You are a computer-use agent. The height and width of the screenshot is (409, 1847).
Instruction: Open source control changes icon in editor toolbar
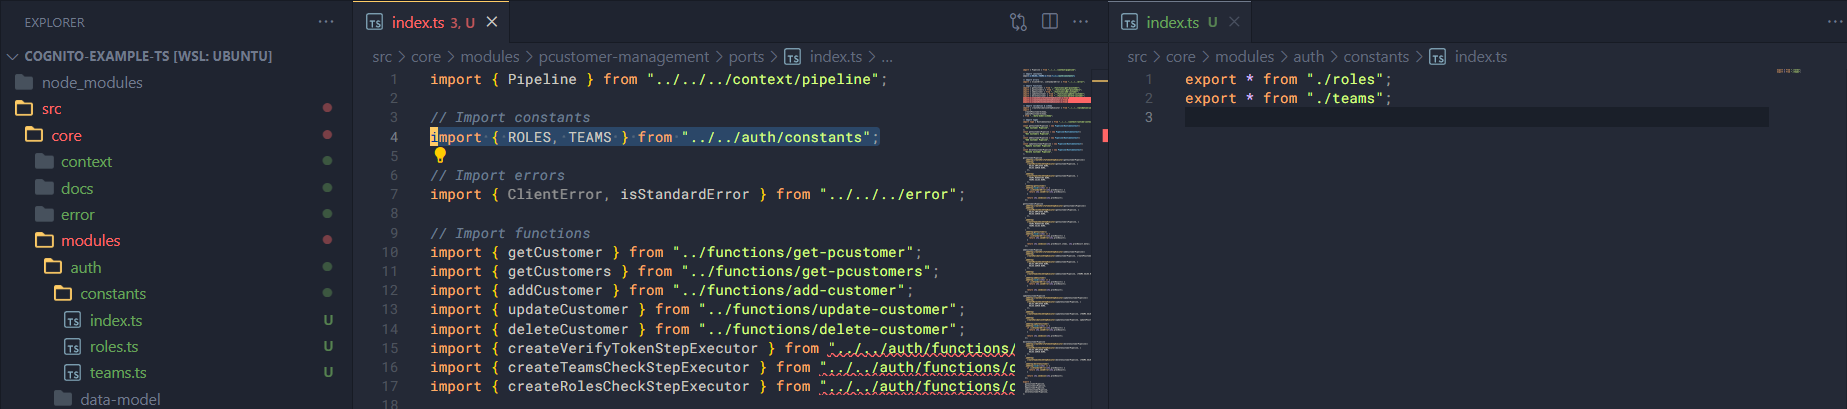point(1018,22)
